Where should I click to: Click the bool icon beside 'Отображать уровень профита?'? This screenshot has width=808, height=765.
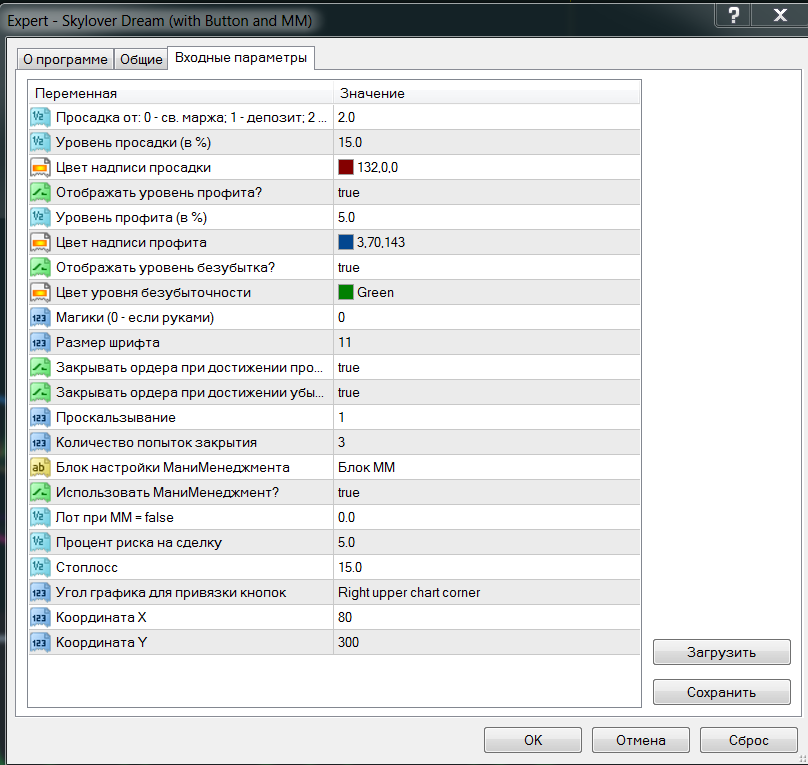40,192
